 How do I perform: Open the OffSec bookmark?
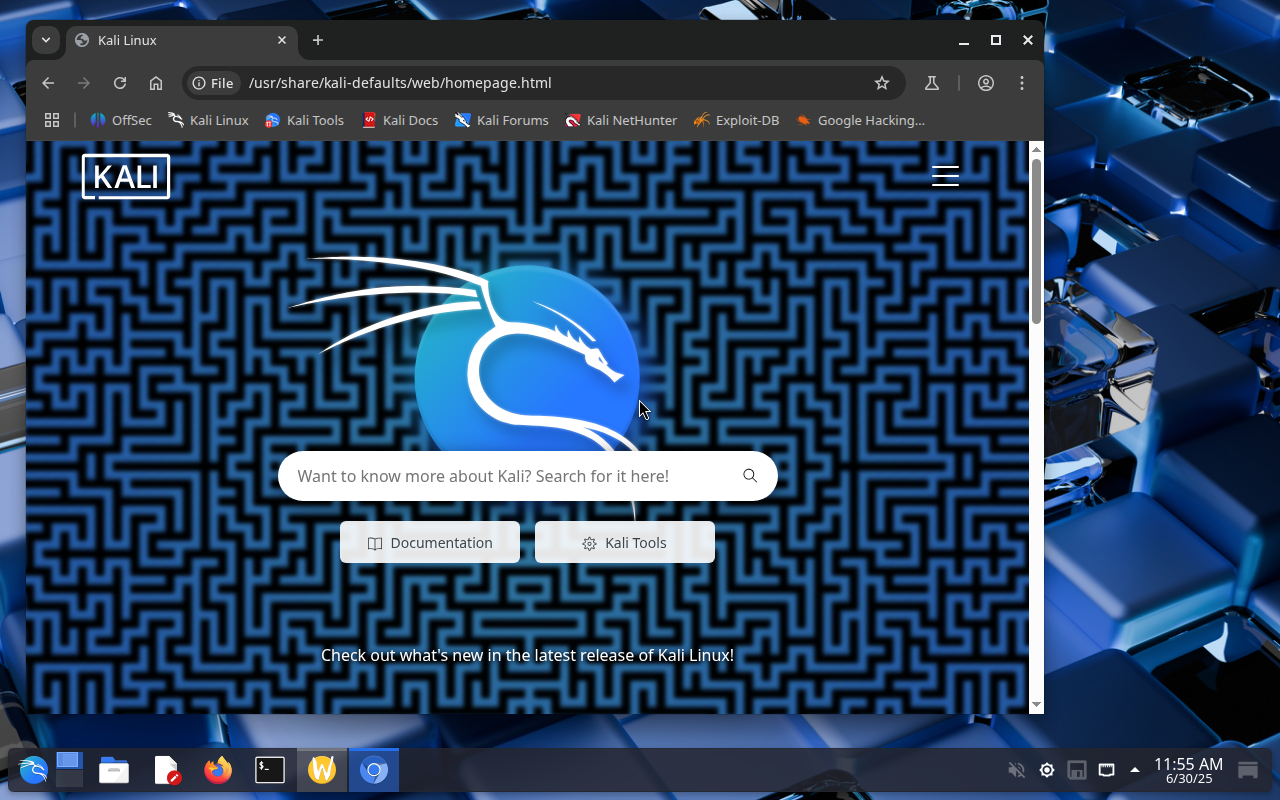[x=121, y=120]
